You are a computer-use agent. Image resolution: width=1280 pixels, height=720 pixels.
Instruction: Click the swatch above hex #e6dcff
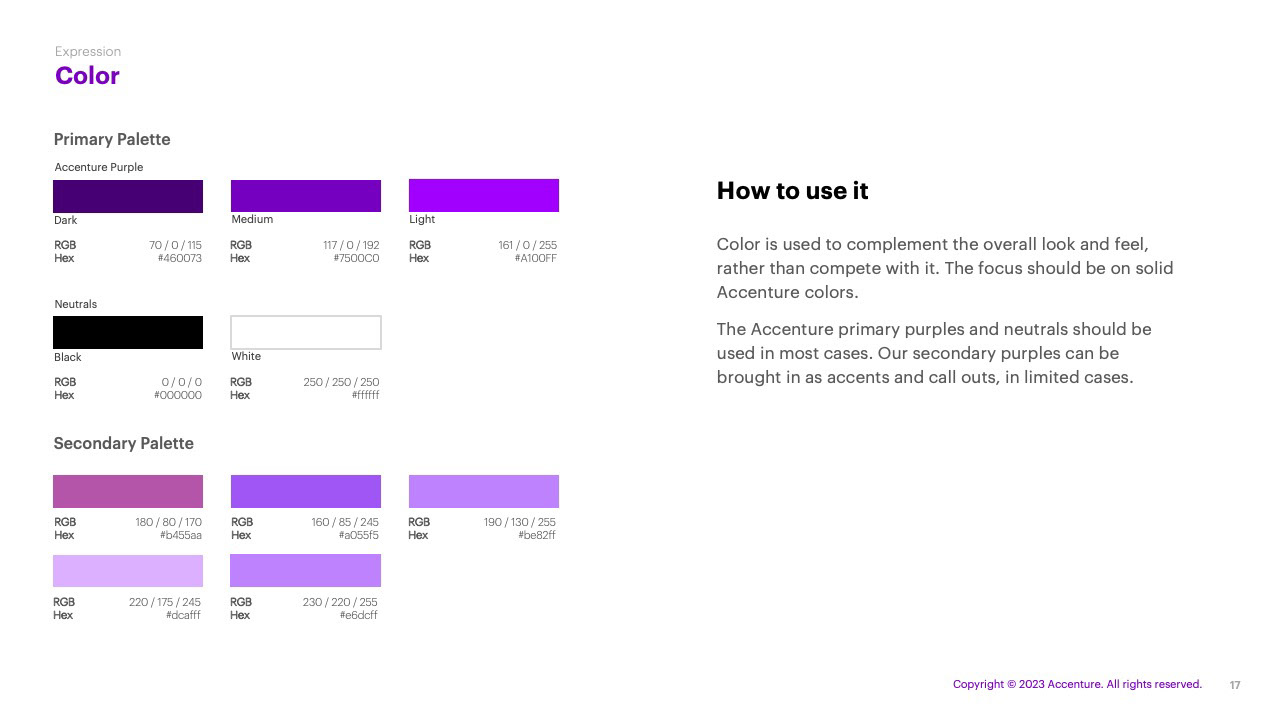tap(306, 571)
